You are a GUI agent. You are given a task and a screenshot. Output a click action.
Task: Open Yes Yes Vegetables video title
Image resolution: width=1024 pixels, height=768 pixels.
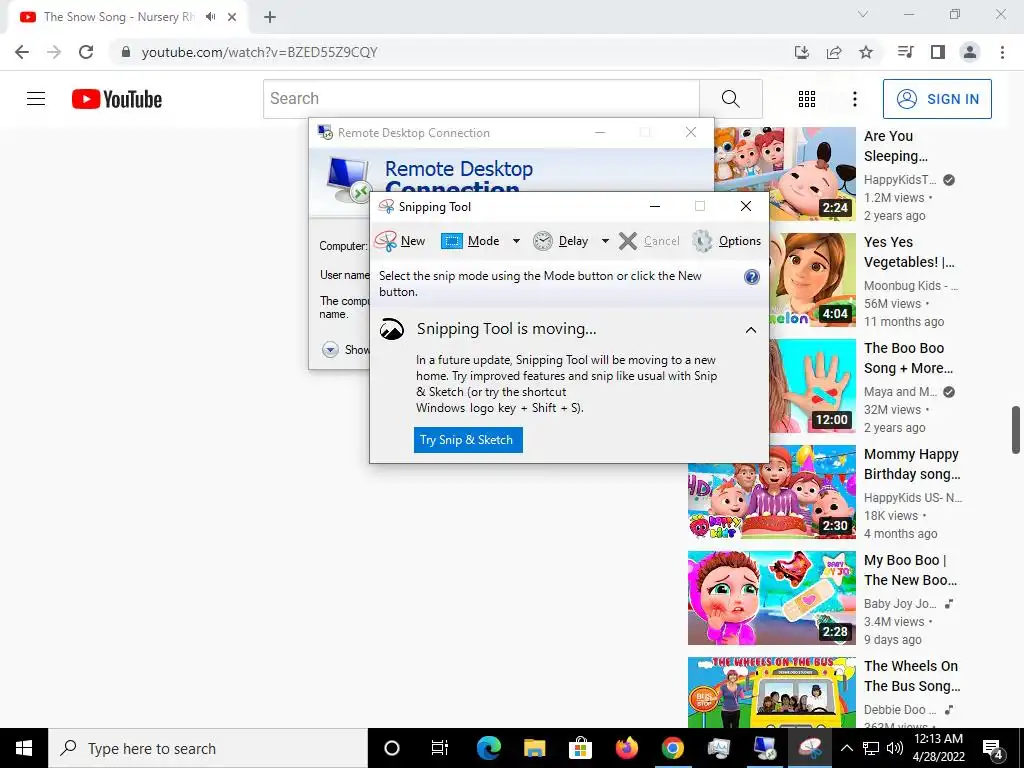[x=909, y=252]
